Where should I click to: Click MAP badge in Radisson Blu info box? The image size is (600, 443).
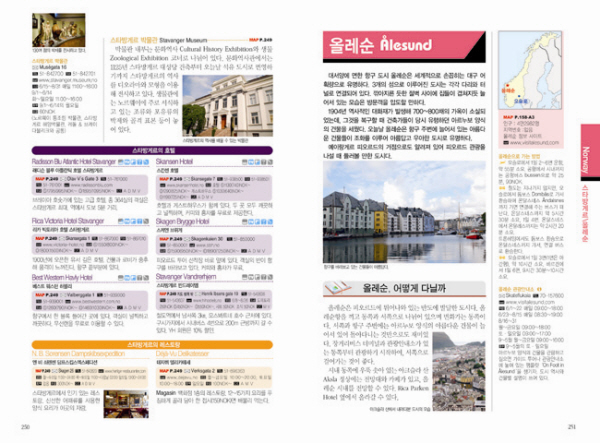42,177
